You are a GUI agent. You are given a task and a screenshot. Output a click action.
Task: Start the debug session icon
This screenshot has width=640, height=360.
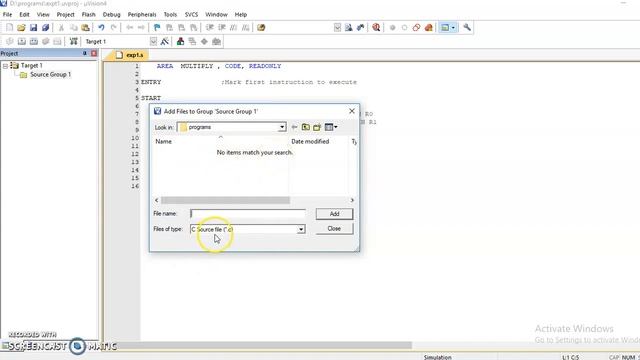click(376, 28)
